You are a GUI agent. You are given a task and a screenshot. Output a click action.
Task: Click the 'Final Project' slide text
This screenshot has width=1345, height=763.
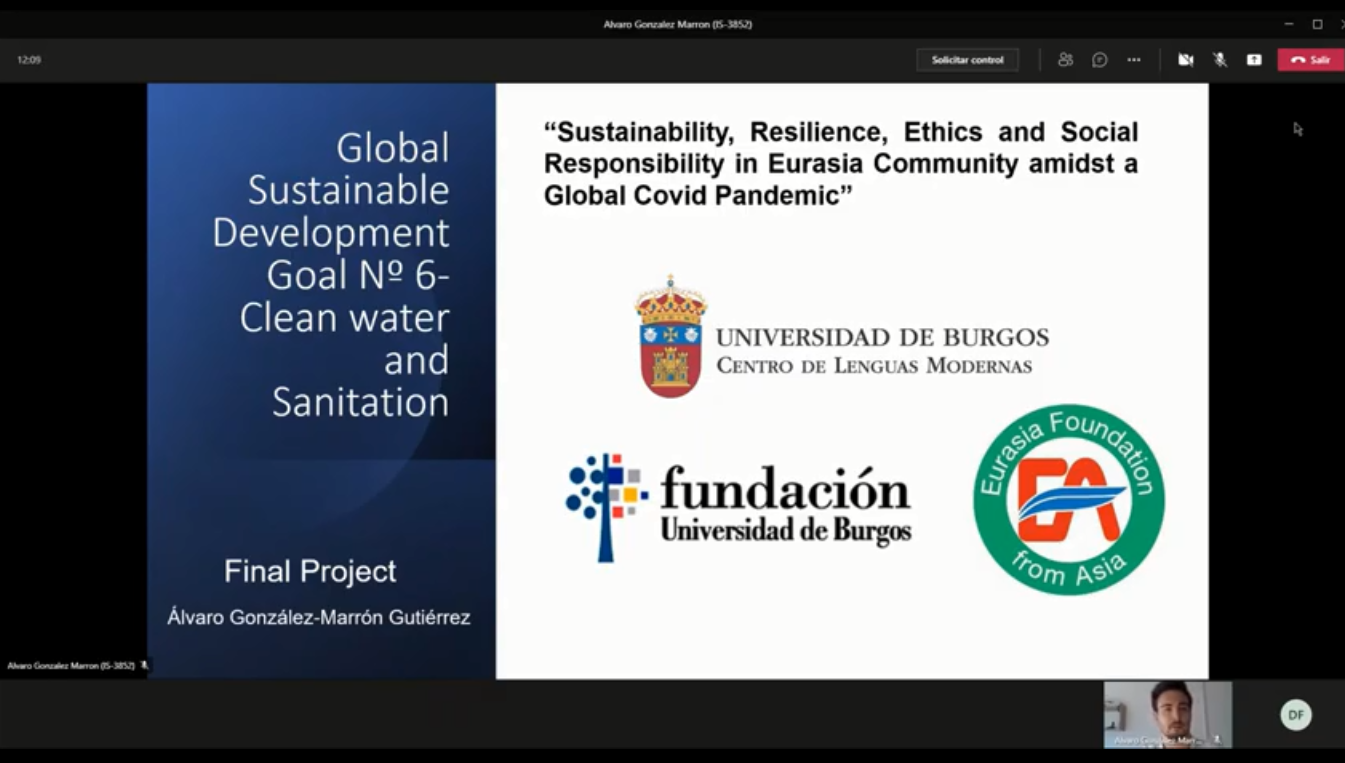point(310,571)
